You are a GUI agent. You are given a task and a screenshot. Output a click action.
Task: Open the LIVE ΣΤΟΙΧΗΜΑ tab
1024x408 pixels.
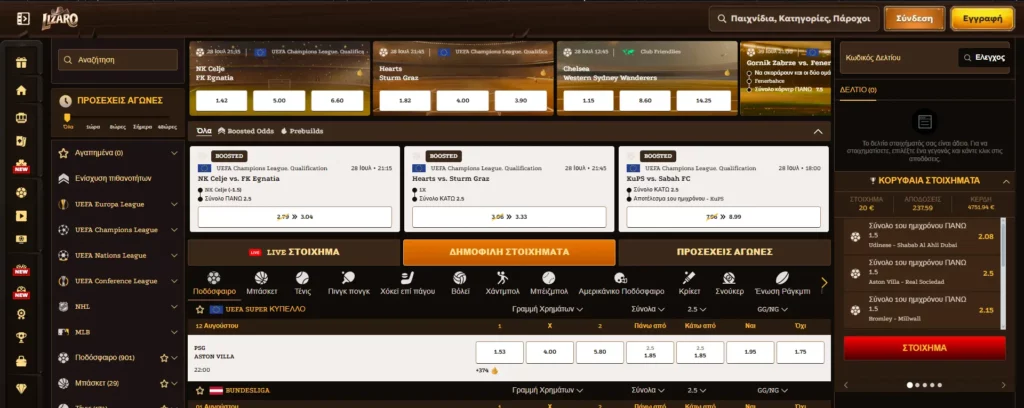coord(294,252)
